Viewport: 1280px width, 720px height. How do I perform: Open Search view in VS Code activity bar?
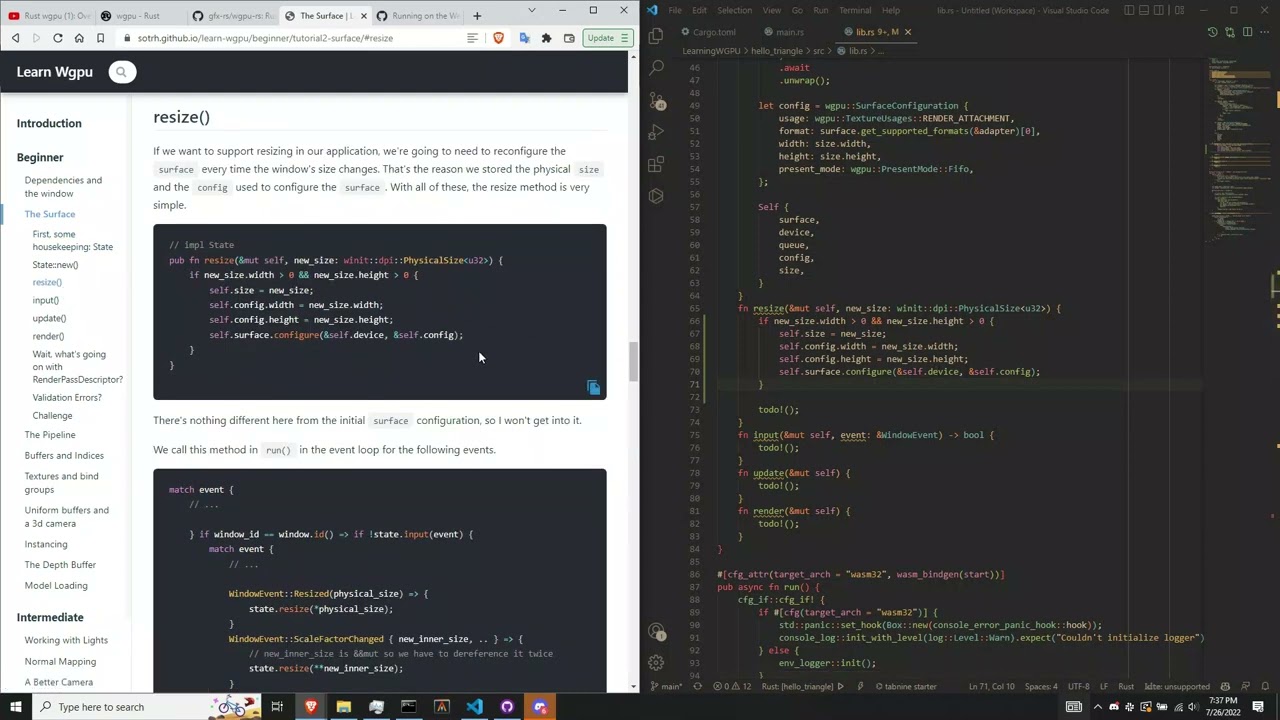[656, 68]
